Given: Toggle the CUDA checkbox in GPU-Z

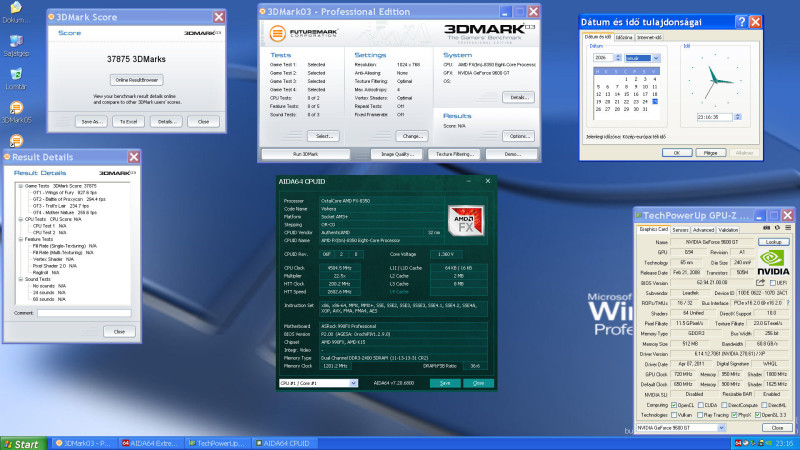Looking at the screenshot, I should click(x=701, y=405).
